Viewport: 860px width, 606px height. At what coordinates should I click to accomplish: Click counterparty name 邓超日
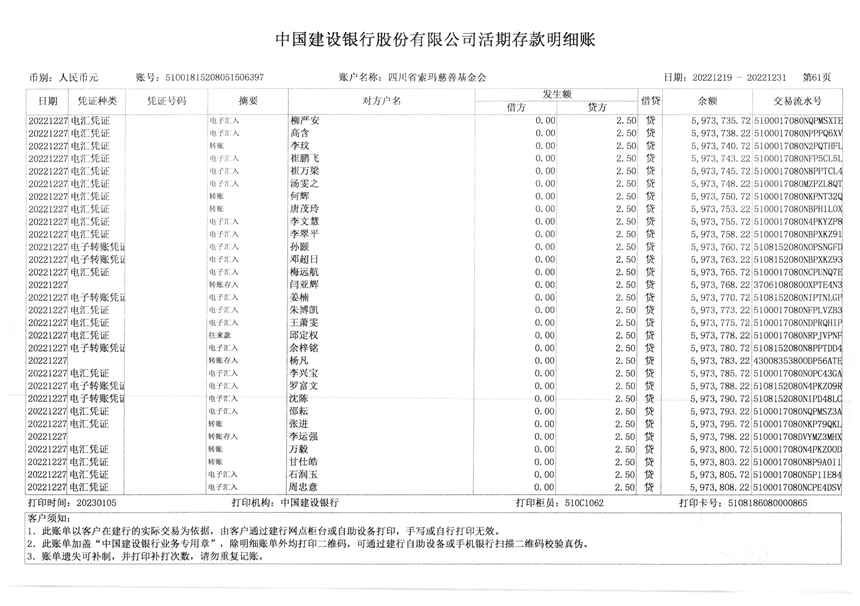pyautogui.click(x=304, y=259)
